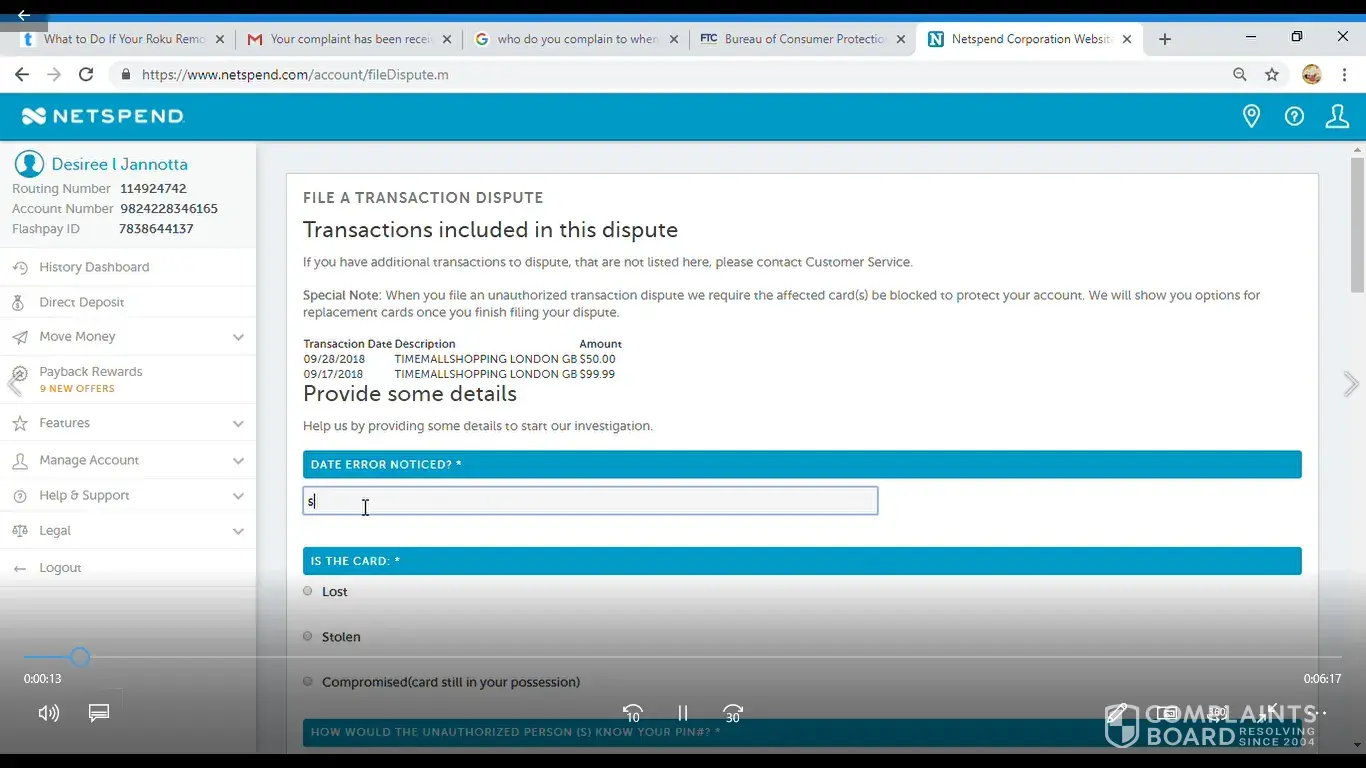Click the 09/28/2018 transaction date

(334, 359)
